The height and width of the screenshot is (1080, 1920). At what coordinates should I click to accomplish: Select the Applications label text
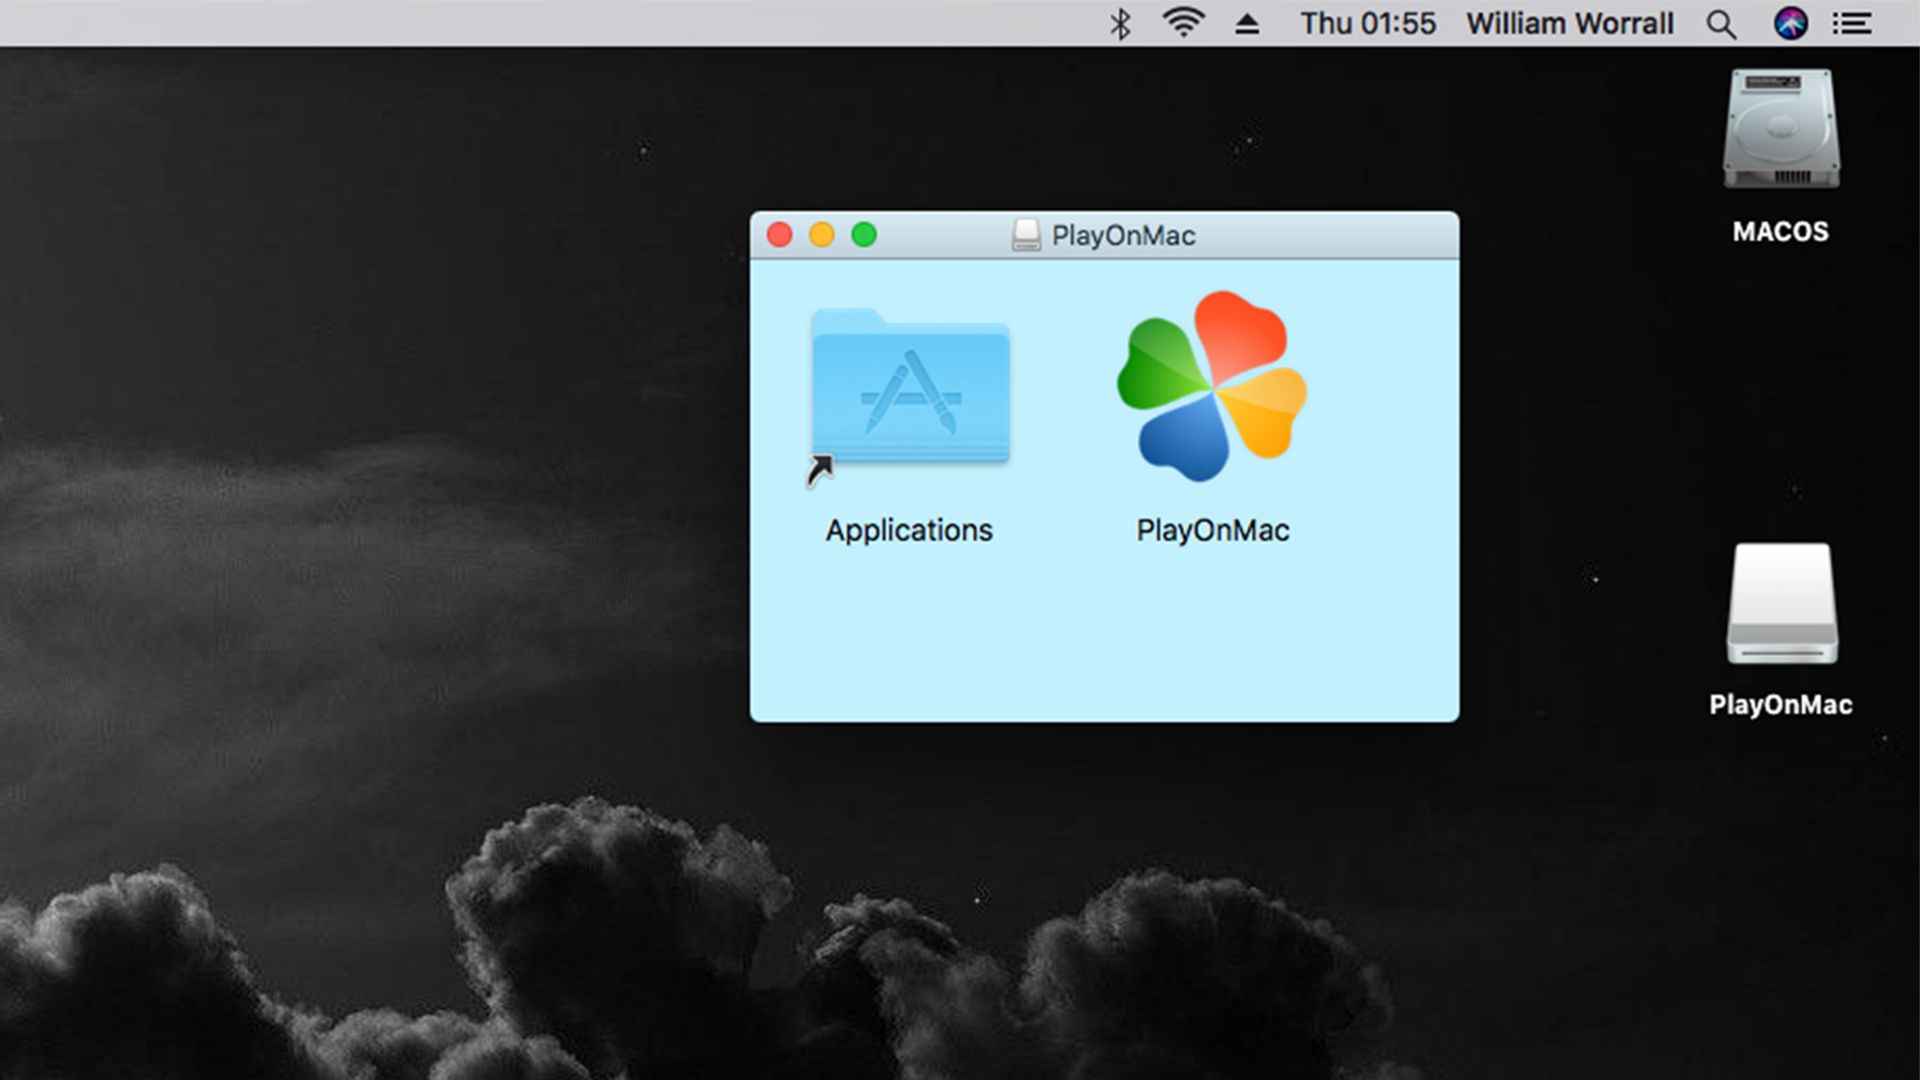pyautogui.click(x=908, y=530)
